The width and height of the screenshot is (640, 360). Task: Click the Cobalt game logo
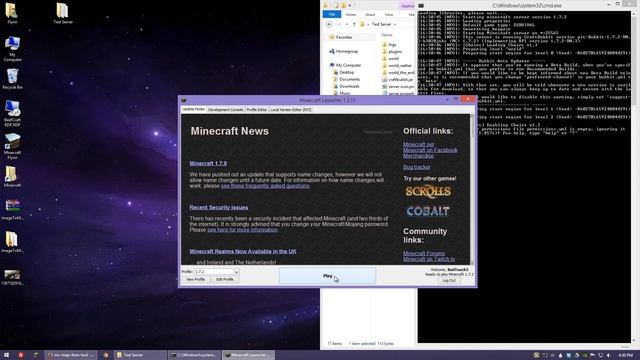coord(428,211)
